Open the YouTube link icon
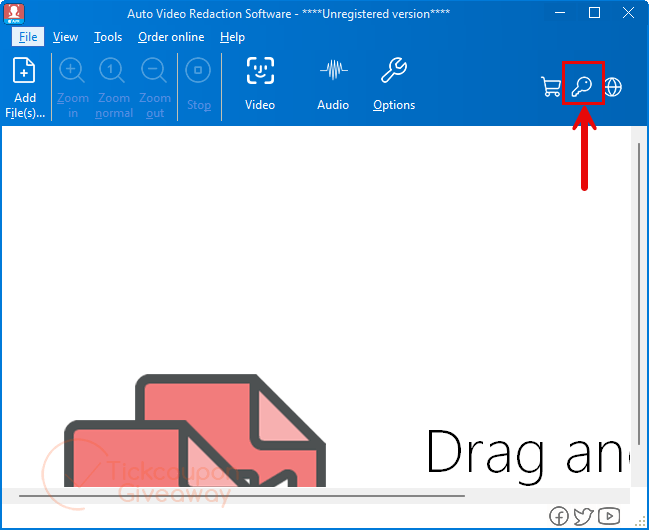The width and height of the screenshot is (649, 530). click(x=609, y=516)
